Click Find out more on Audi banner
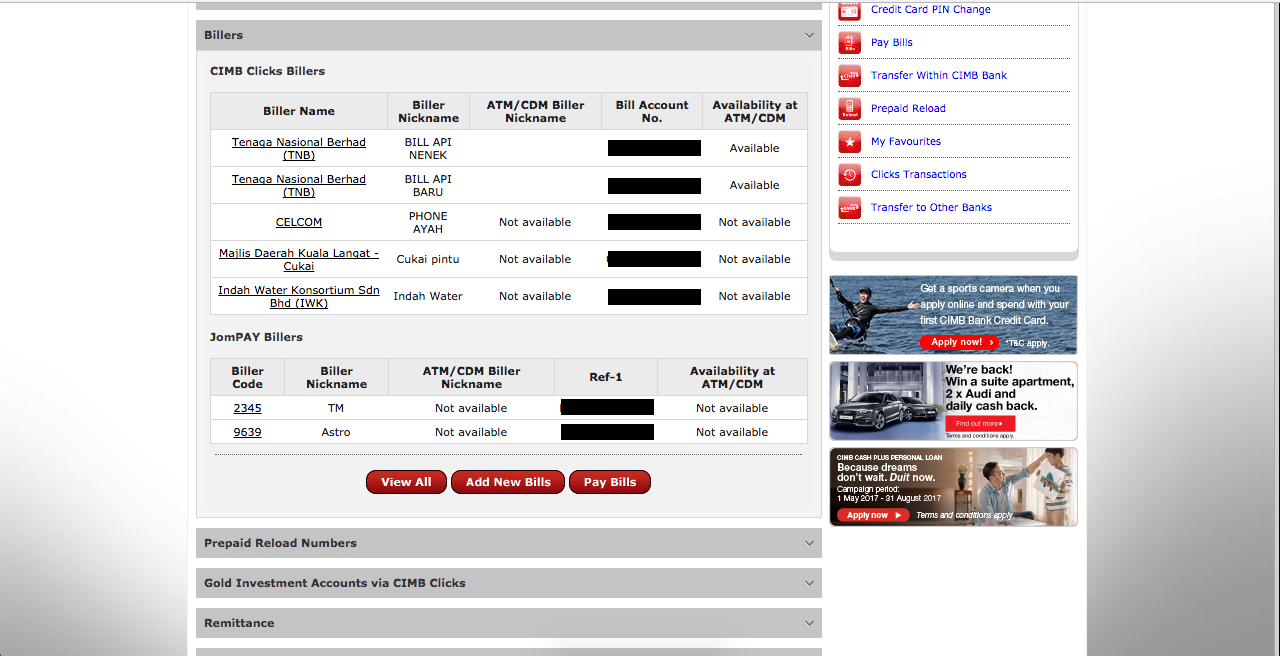The height and width of the screenshot is (656, 1280). coord(980,424)
